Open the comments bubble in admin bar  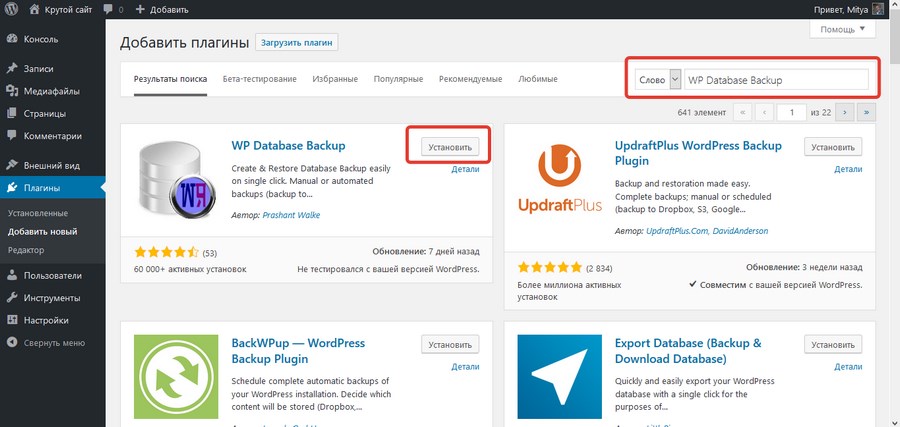[x=113, y=9]
